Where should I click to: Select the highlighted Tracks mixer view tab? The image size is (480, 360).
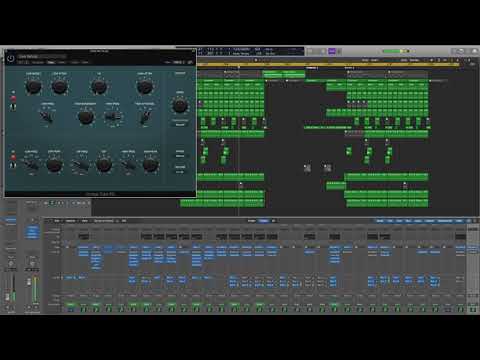[263, 221]
